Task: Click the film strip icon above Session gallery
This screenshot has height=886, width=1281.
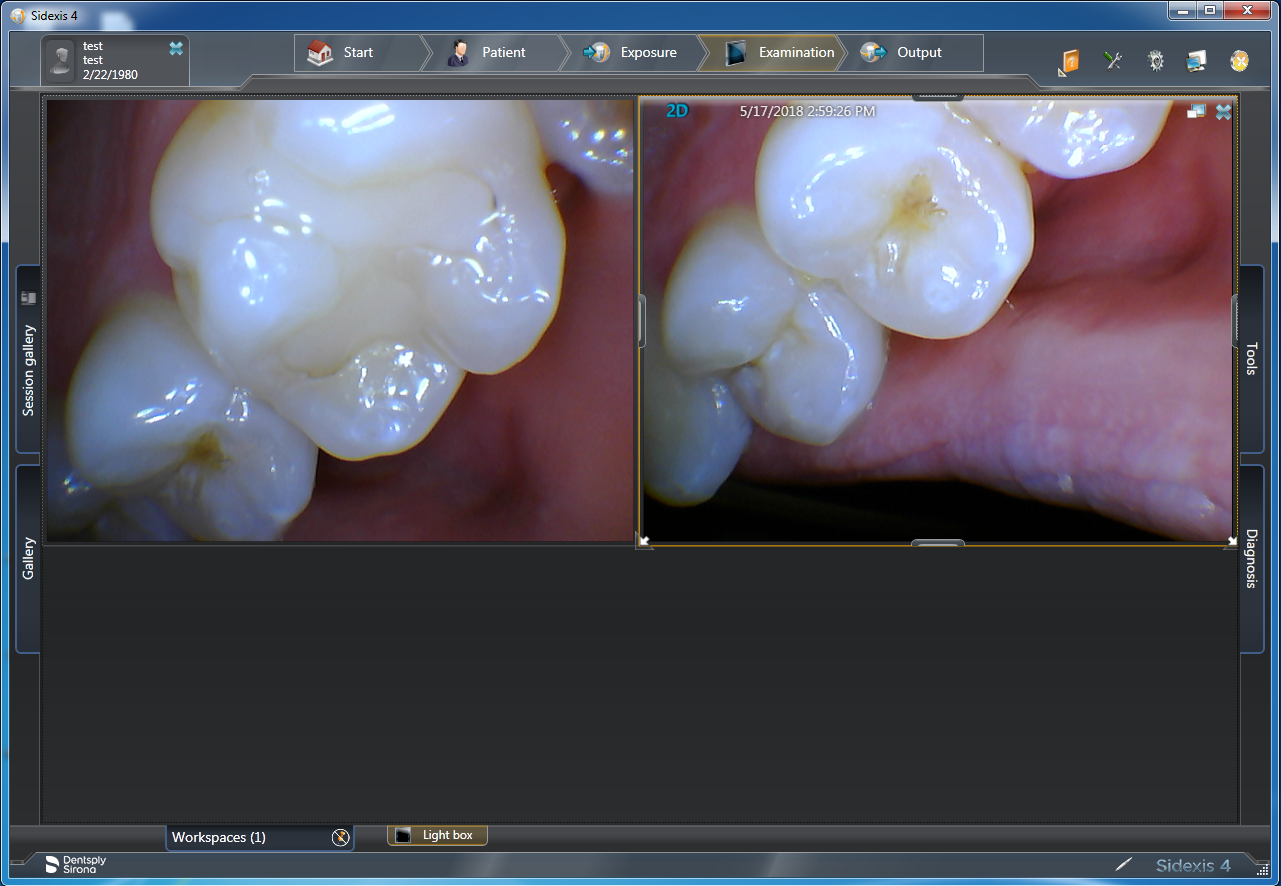Action: pyautogui.click(x=28, y=297)
